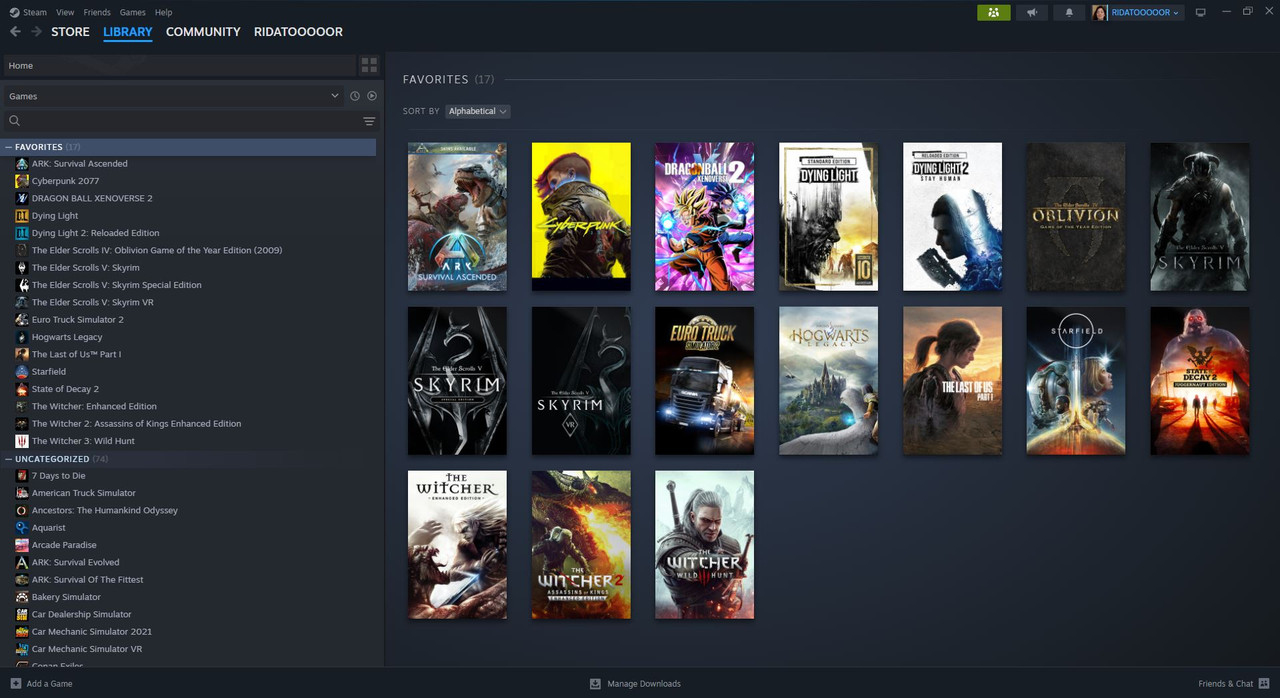
Task: Open the RIDATOOOOOR account dropdown
Action: tap(1145, 12)
